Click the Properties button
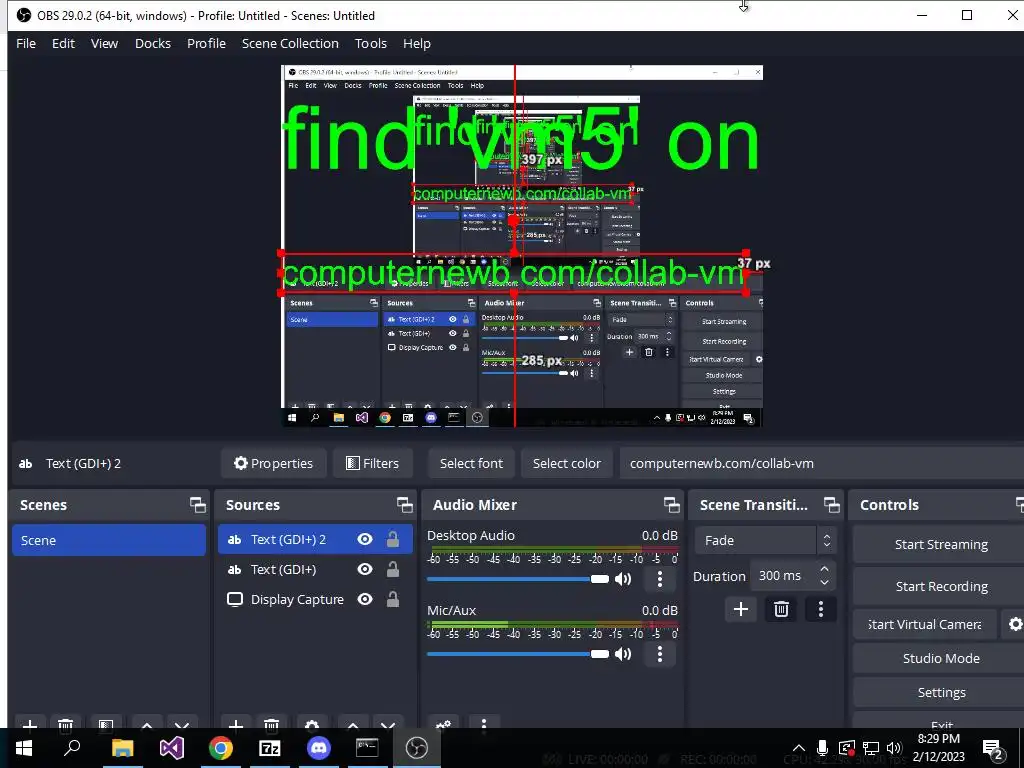 [274, 463]
